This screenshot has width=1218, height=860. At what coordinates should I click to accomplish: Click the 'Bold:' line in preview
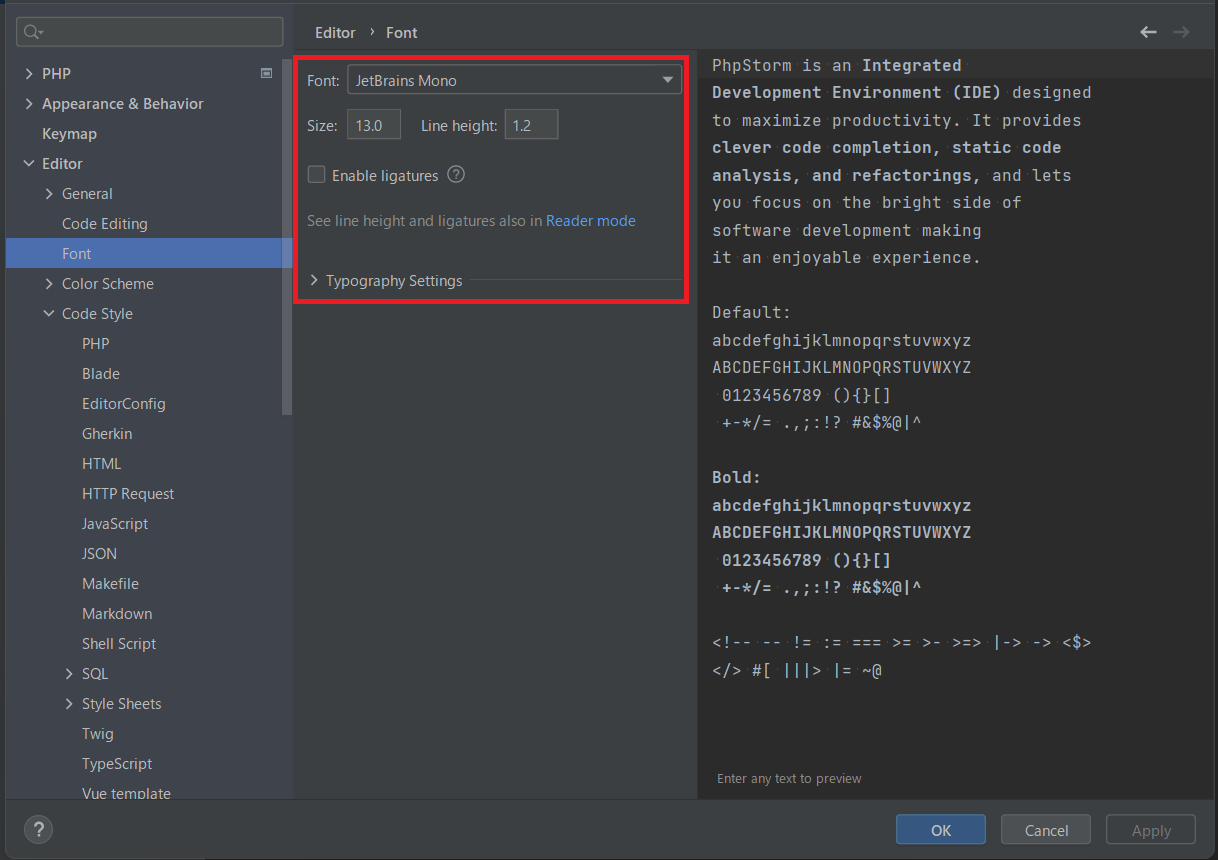[737, 478]
